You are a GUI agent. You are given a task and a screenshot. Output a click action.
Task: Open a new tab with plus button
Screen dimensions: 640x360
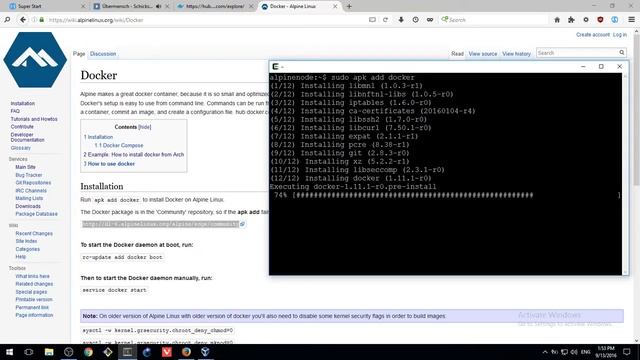click(349, 6)
